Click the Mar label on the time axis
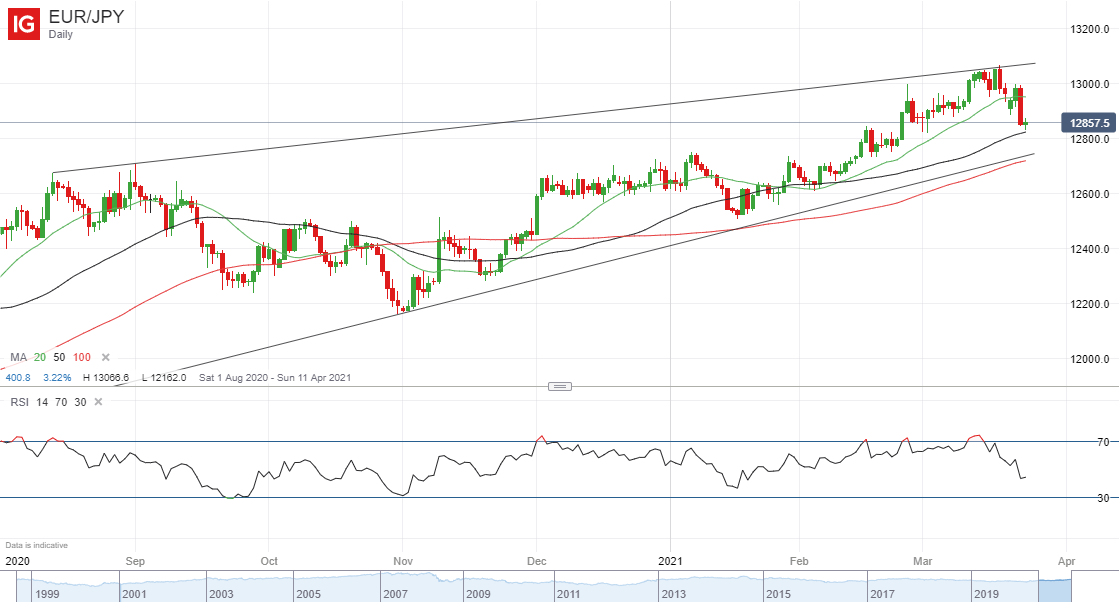The height and width of the screenshot is (602, 1119). (x=923, y=561)
